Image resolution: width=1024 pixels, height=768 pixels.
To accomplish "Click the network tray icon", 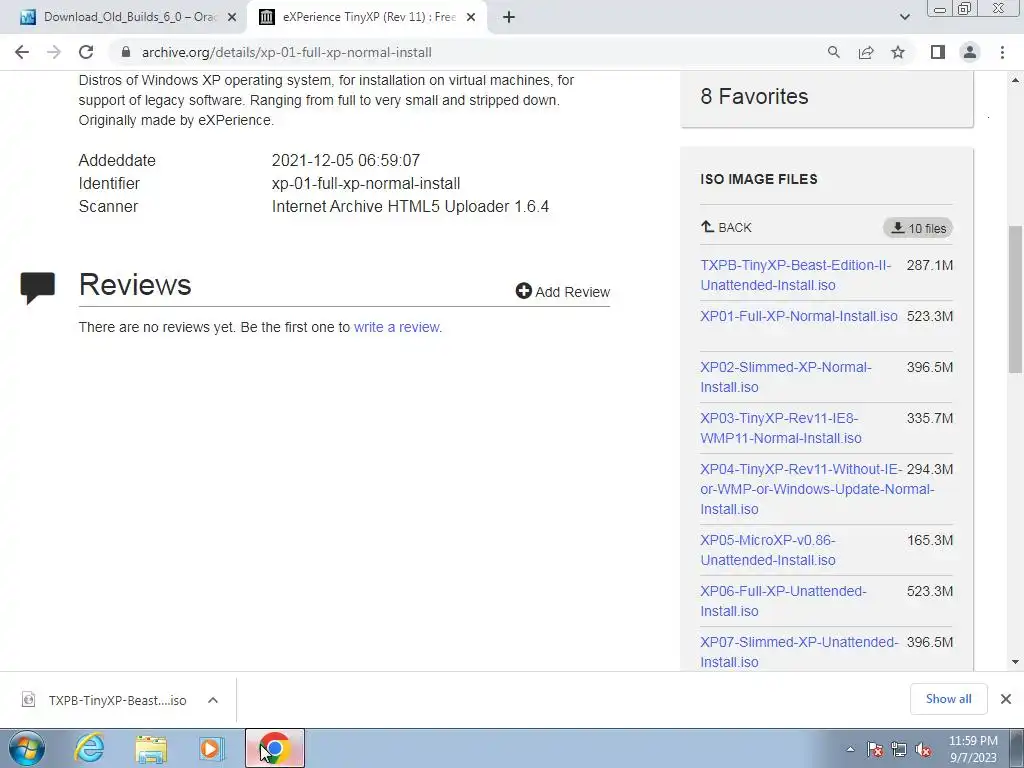I will [899, 749].
